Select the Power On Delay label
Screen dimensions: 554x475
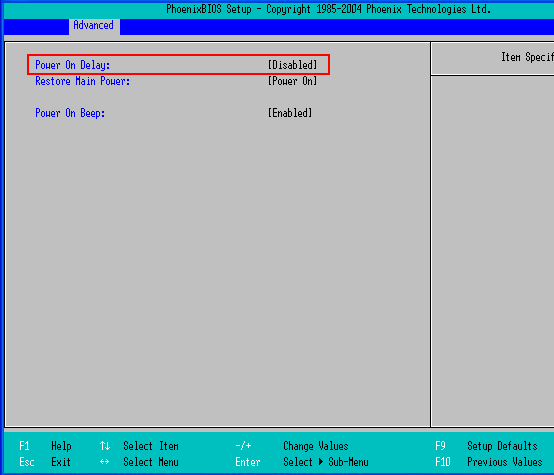coord(72,65)
